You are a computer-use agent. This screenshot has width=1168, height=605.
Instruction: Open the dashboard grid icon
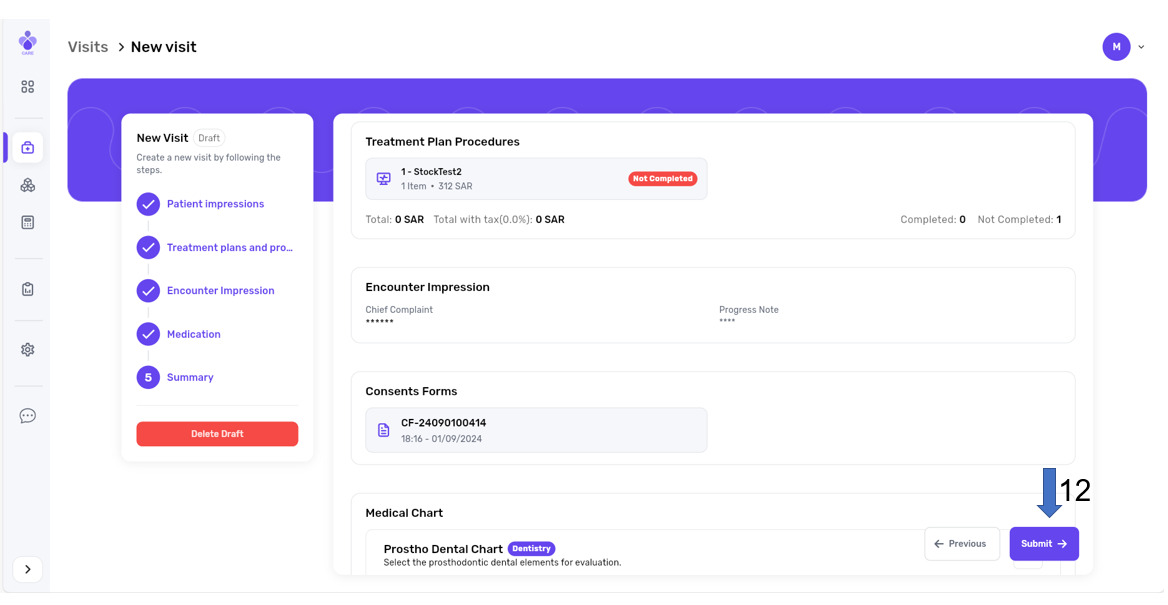click(x=28, y=87)
